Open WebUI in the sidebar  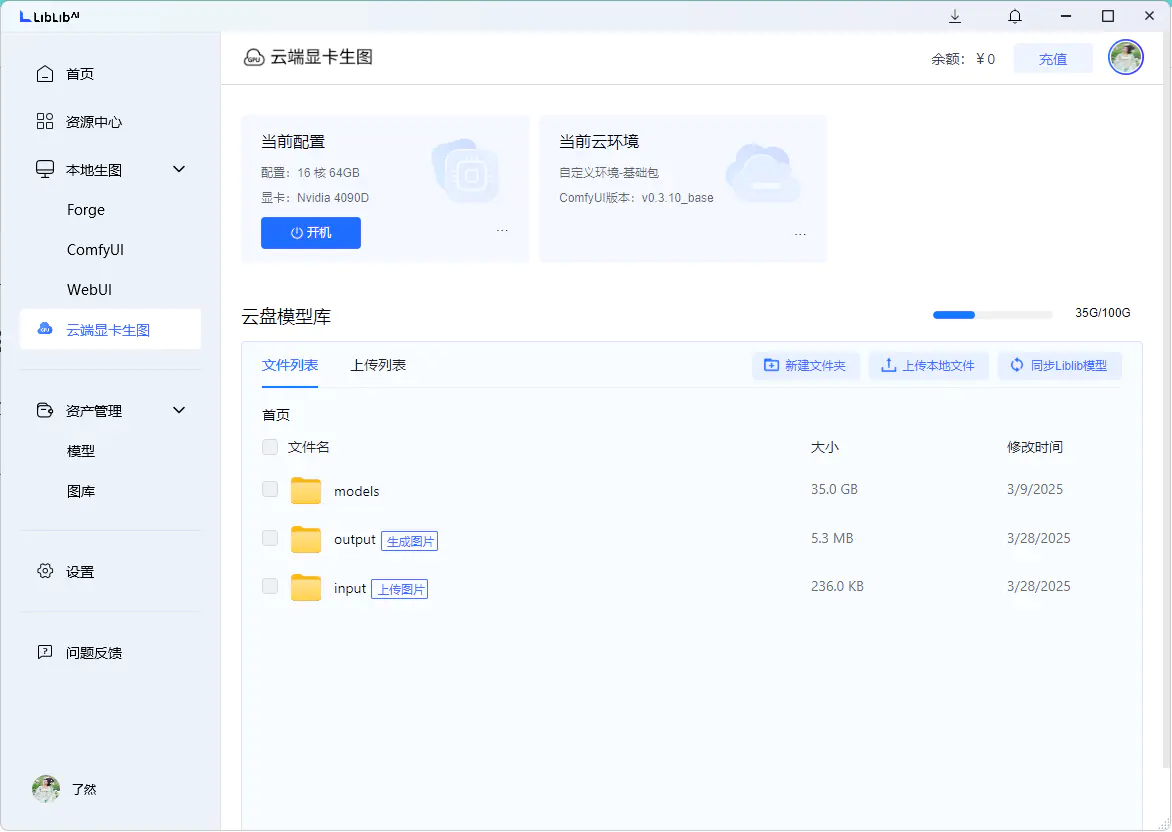89,289
